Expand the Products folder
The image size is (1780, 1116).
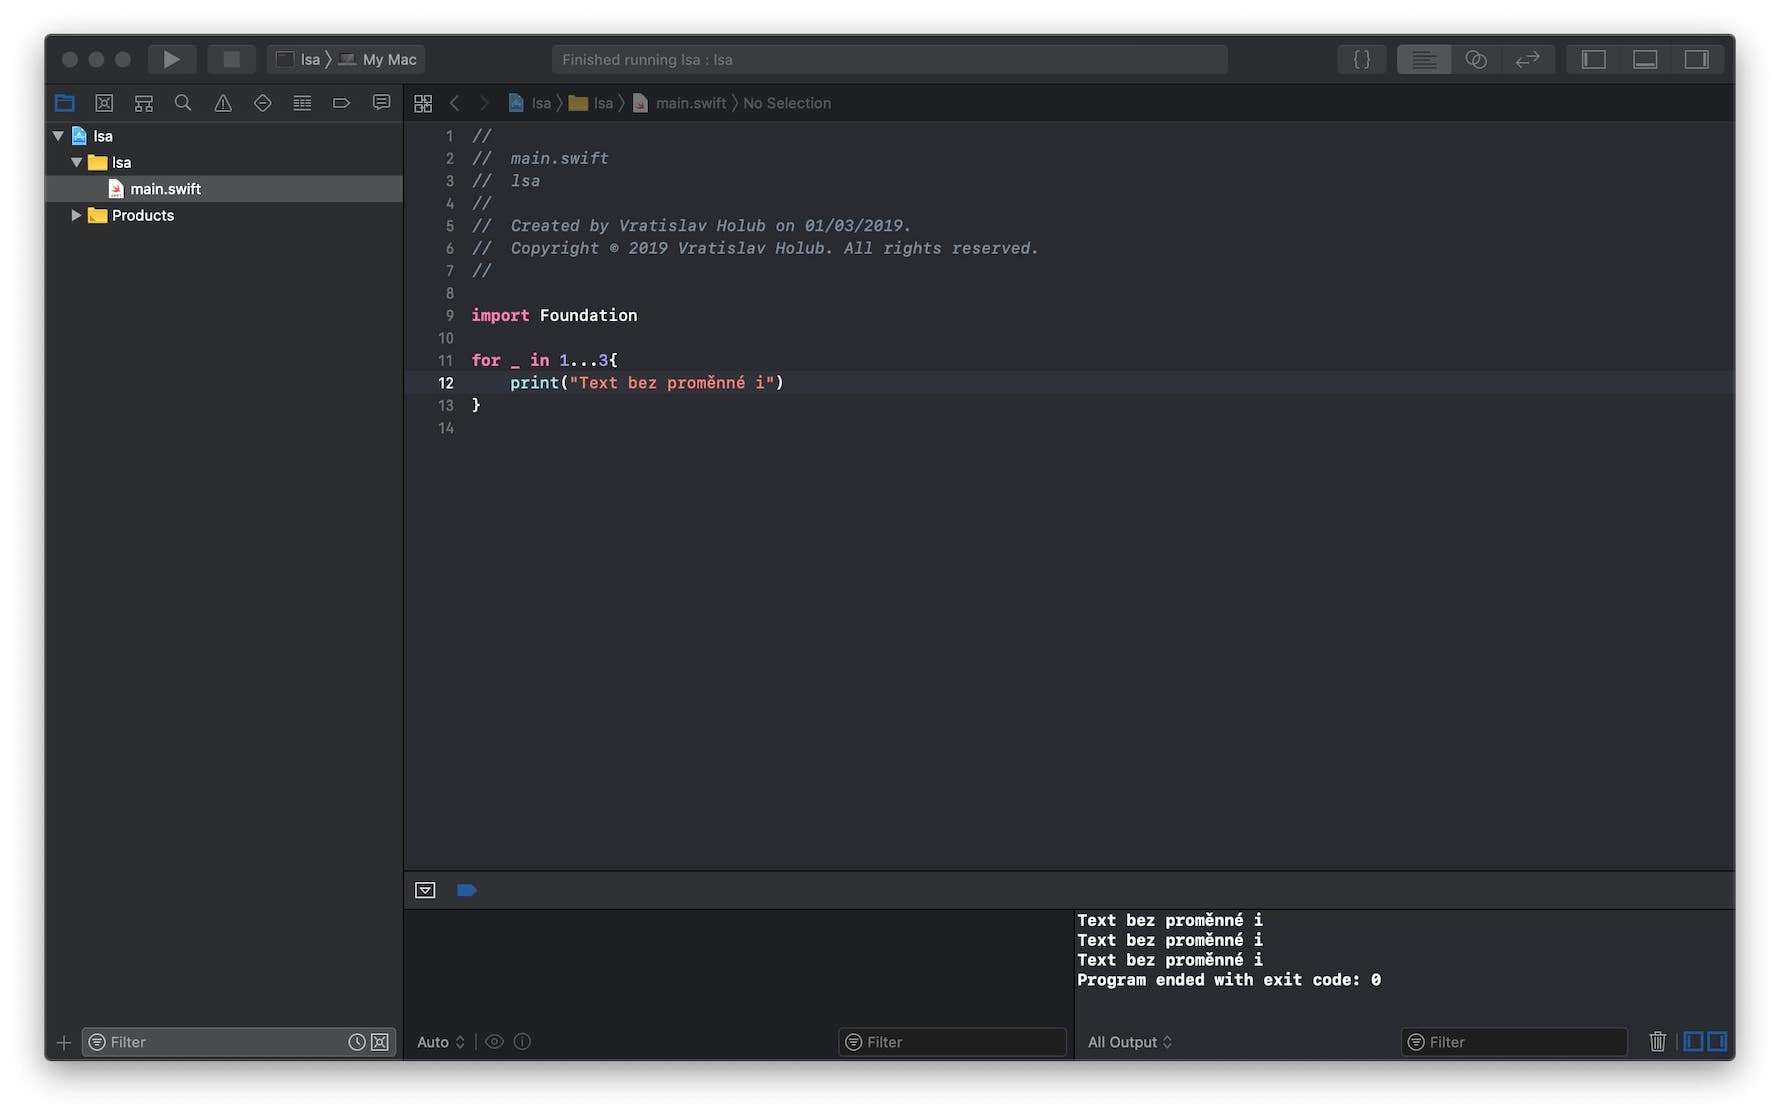[76, 215]
